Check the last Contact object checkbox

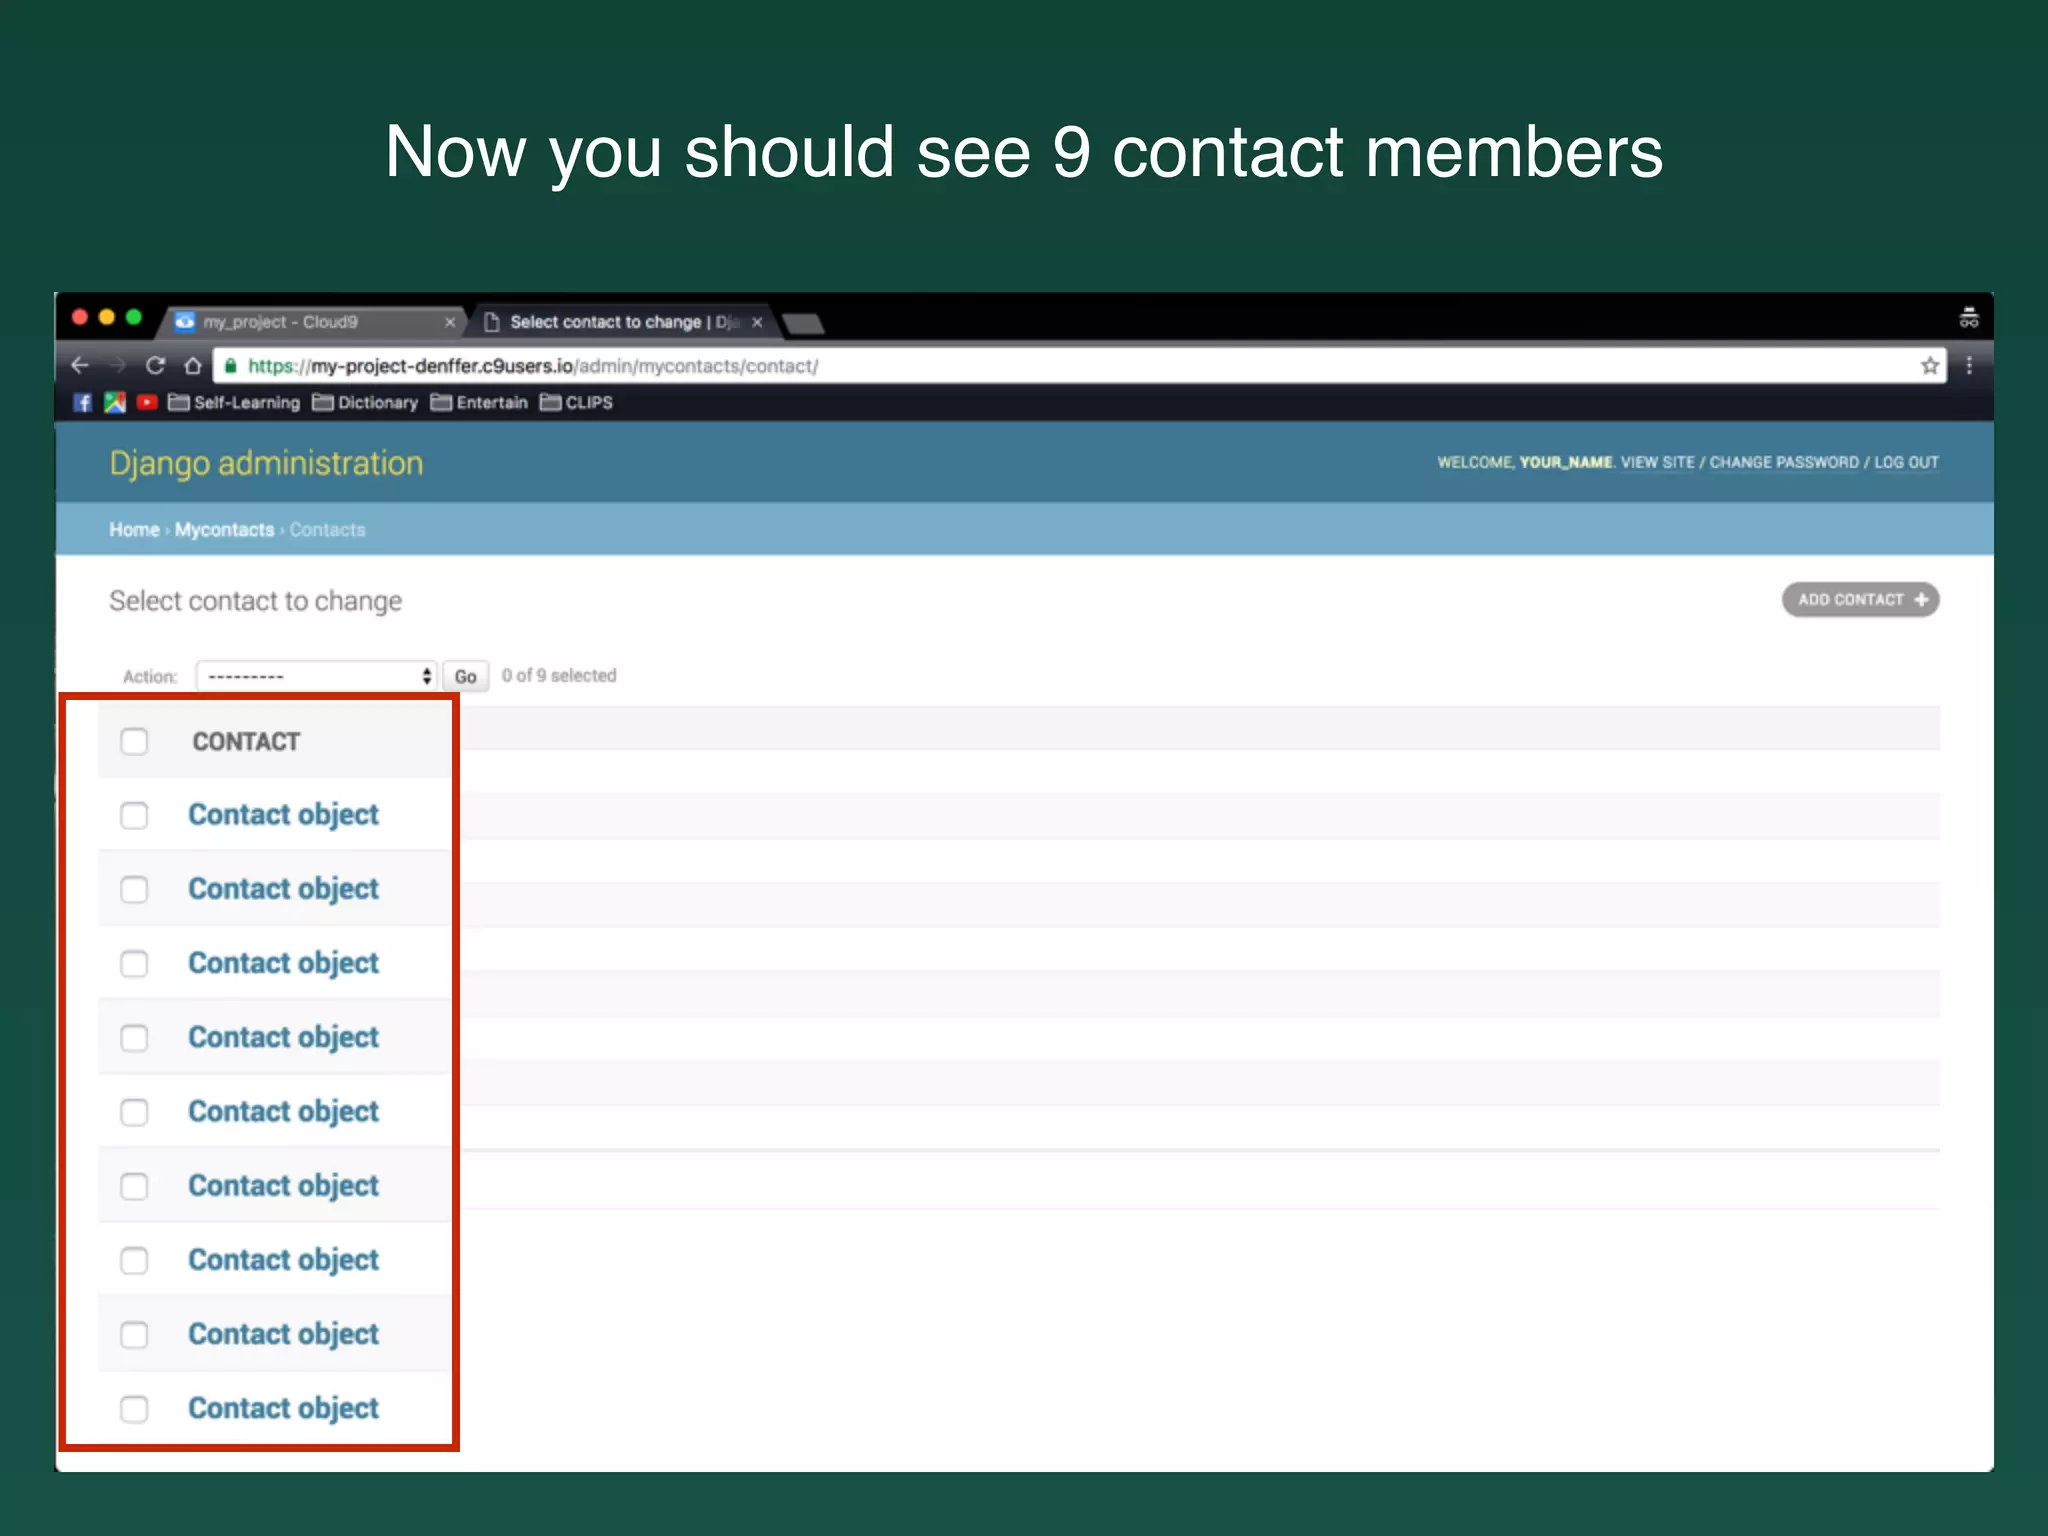[x=134, y=1409]
